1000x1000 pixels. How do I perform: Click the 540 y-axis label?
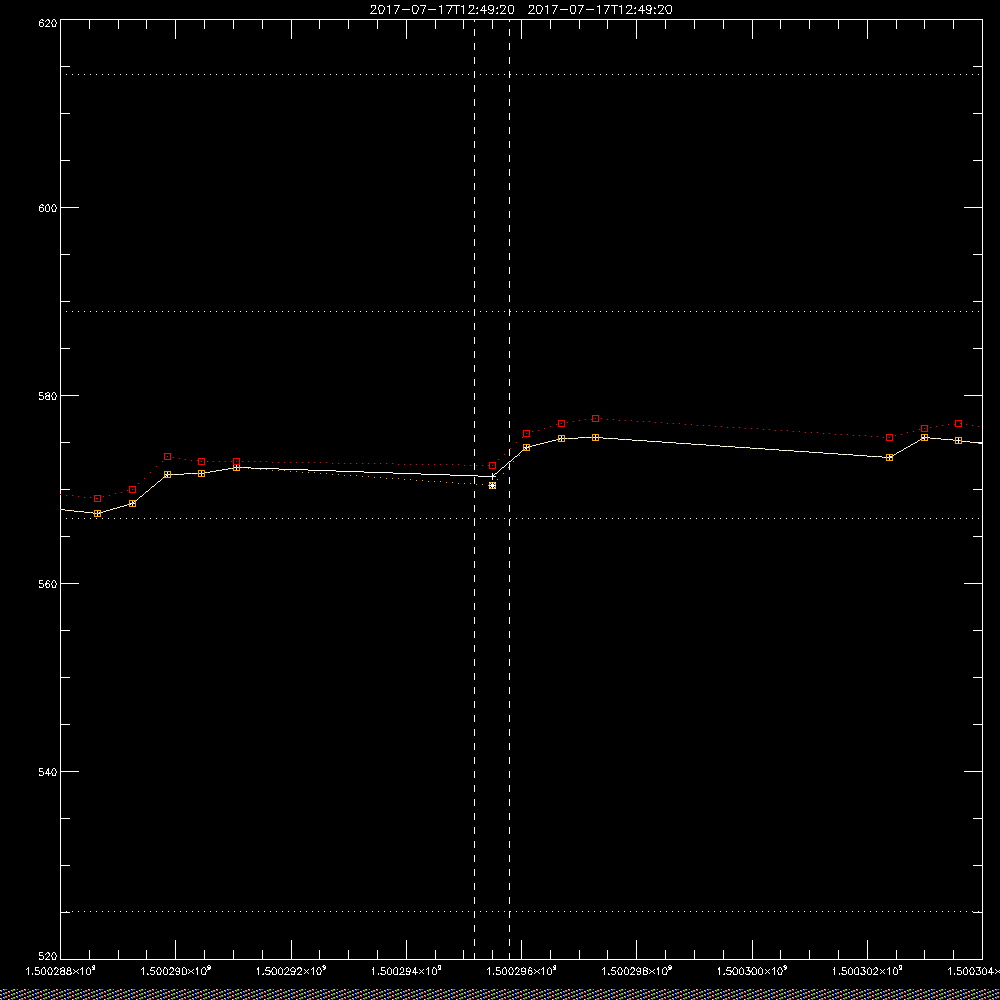point(48,772)
